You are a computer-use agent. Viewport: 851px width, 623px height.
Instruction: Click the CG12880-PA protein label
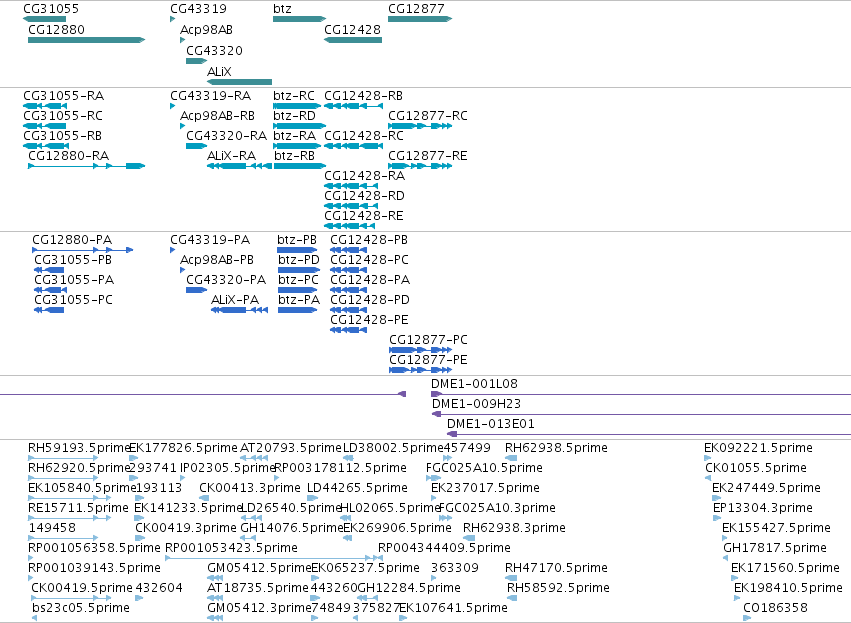72,240
